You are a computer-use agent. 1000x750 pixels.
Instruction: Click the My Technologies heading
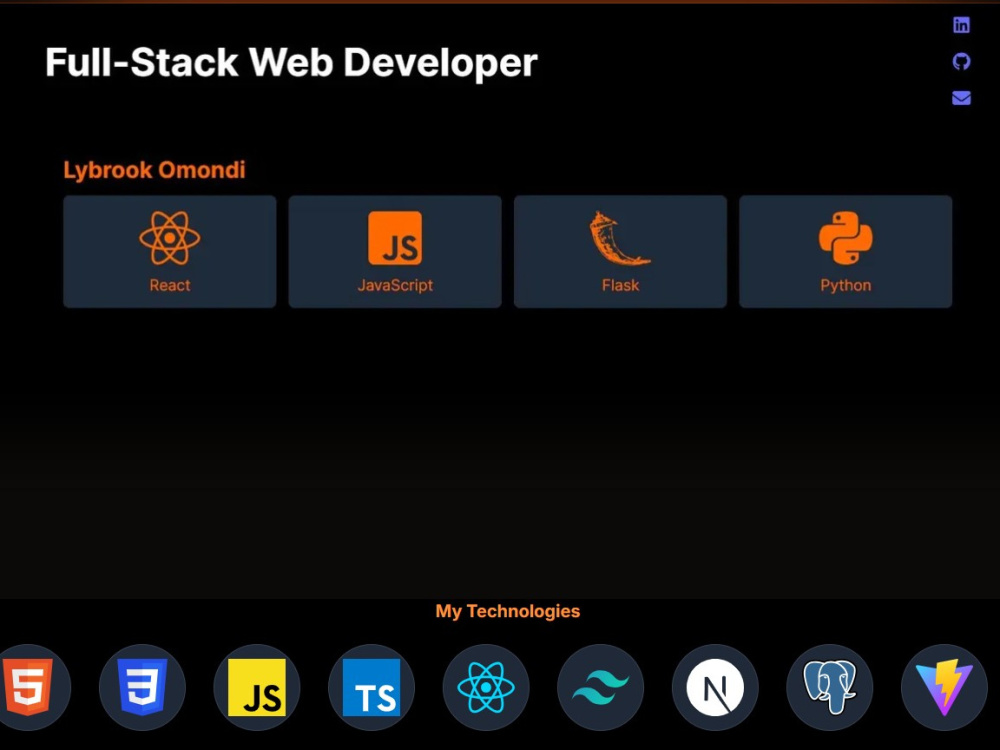tap(508, 611)
